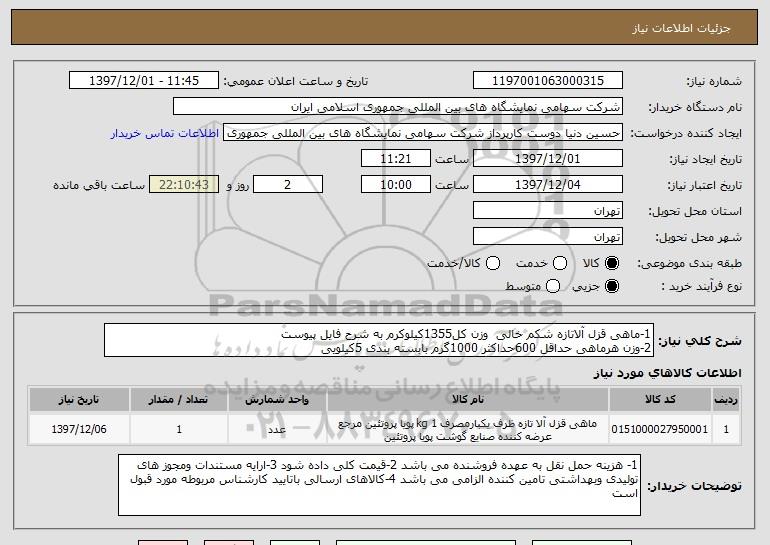Click the label توضیحات خریدار
Image resolution: width=770 pixels, height=545 pixels.
[x=695, y=486]
